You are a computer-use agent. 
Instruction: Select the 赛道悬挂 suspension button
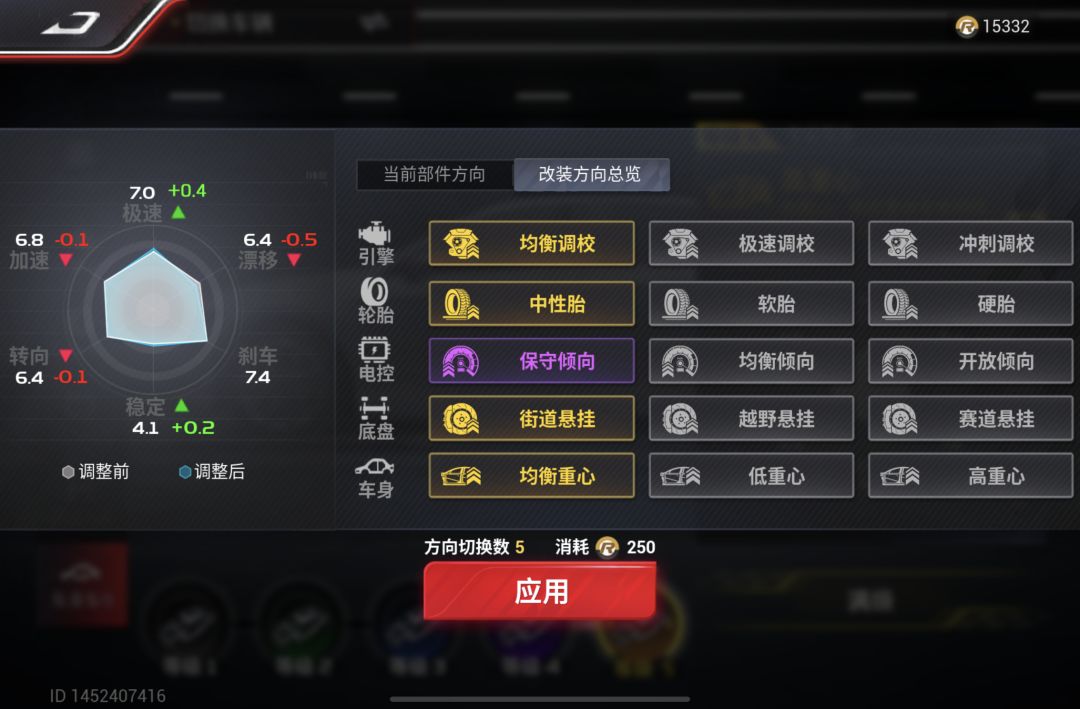pos(970,418)
